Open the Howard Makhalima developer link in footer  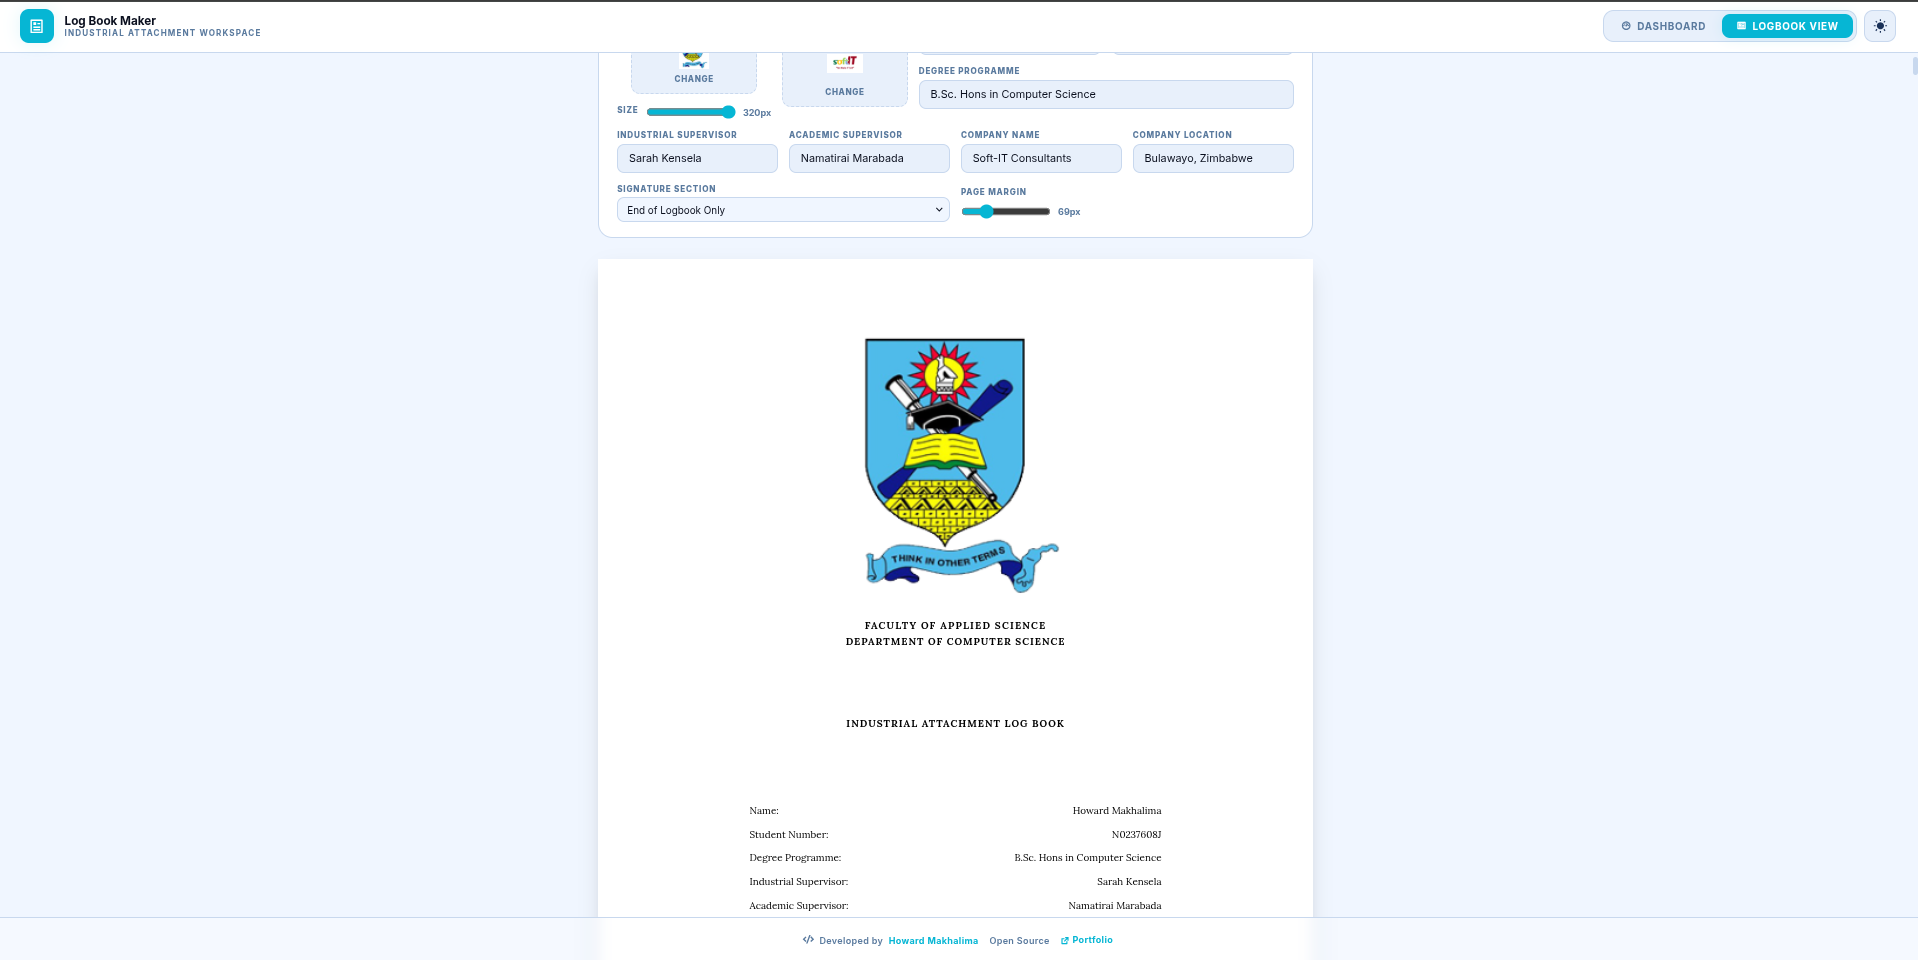pyautogui.click(x=933, y=941)
